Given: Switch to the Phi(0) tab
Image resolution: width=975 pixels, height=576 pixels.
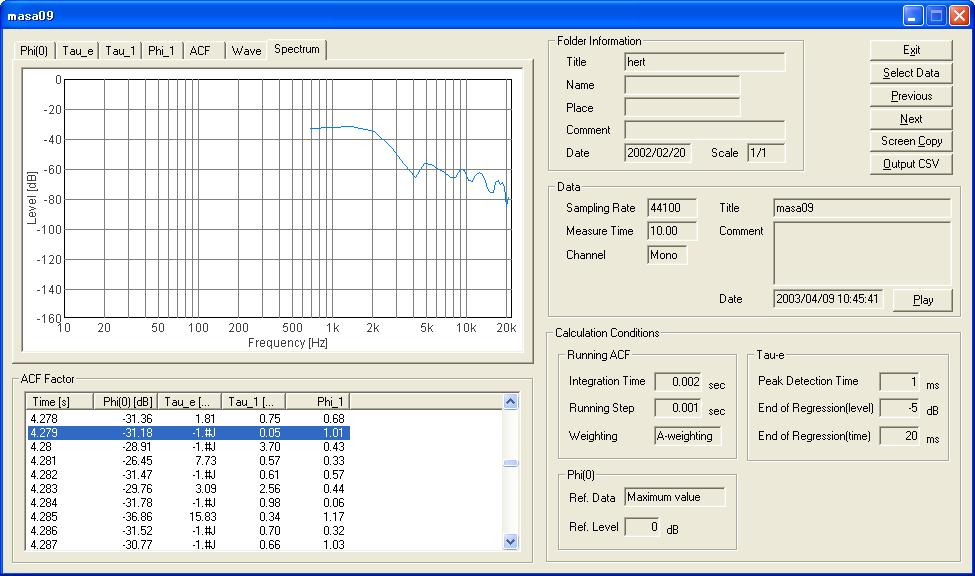Looking at the screenshot, I should click(34, 50).
